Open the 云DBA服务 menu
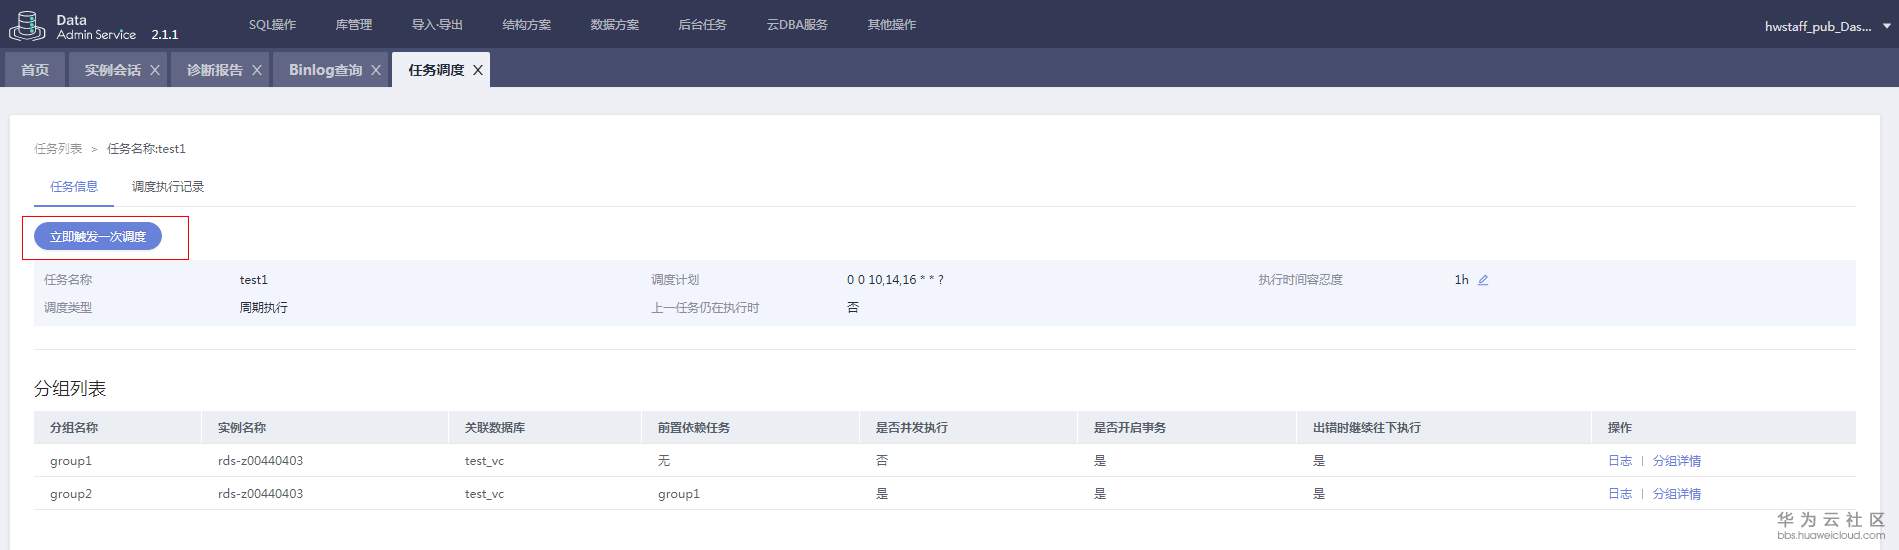This screenshot has width=1899, height=550. coord(797,25)
